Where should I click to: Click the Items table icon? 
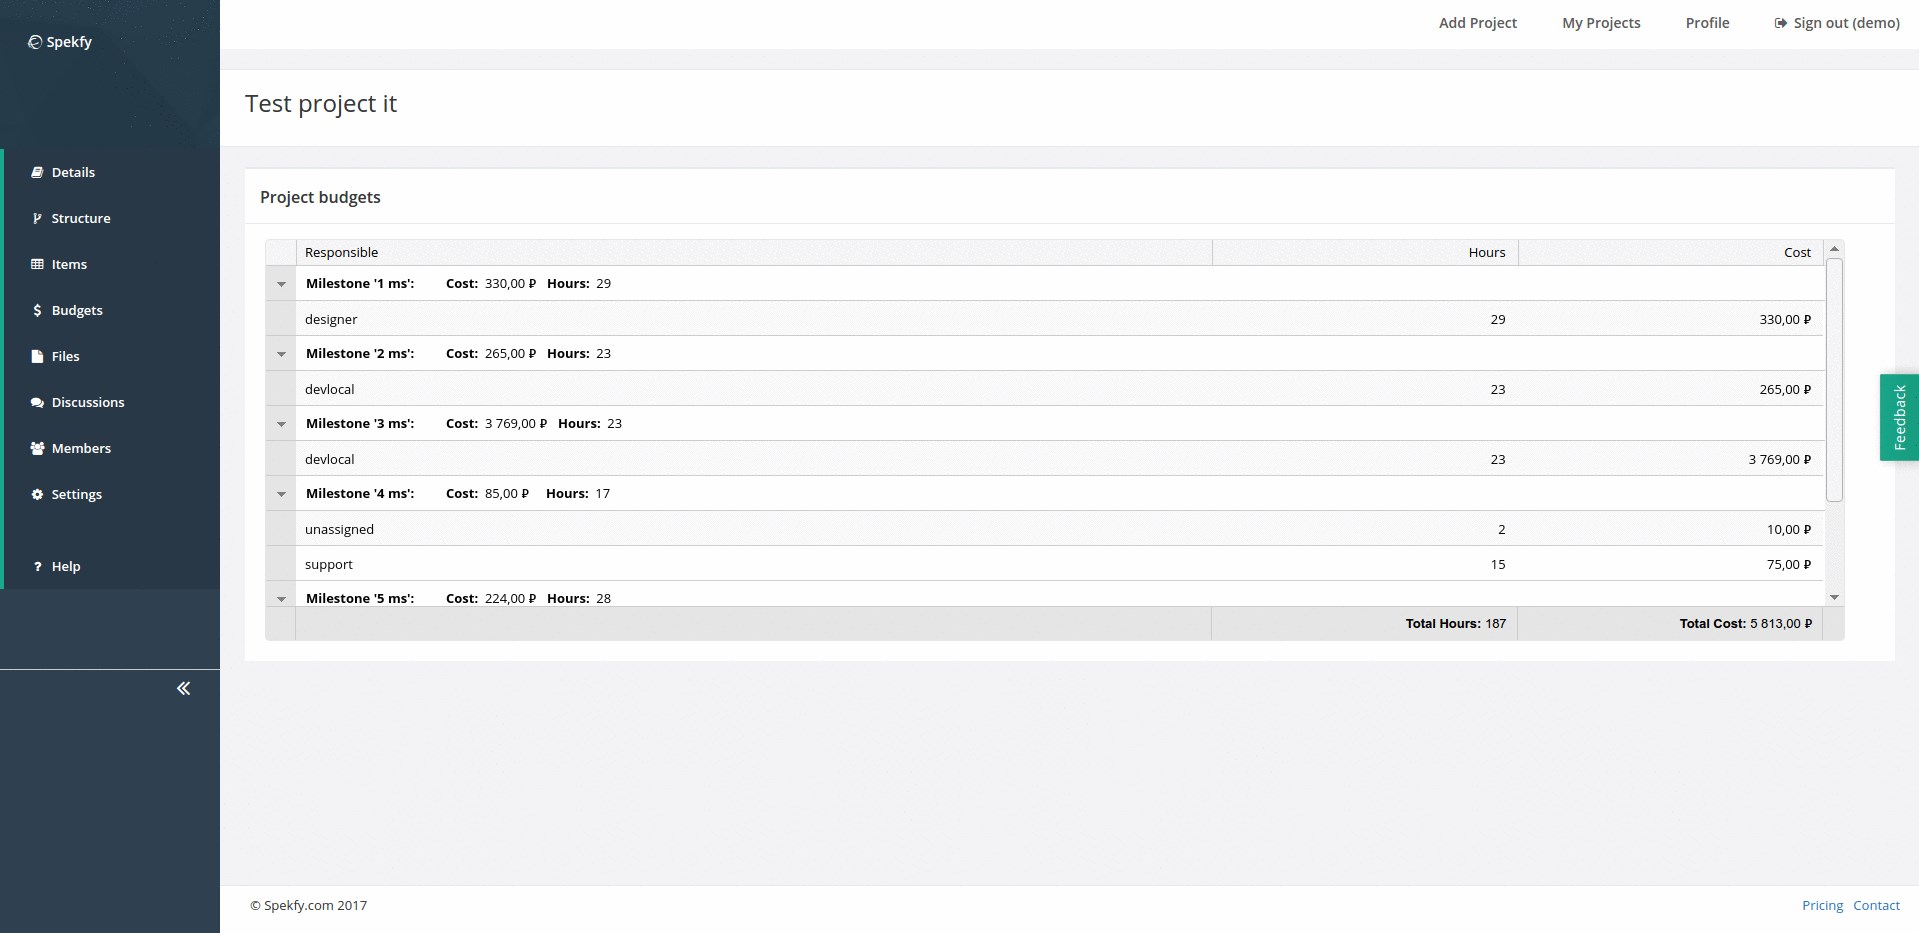tap(37, 264)
